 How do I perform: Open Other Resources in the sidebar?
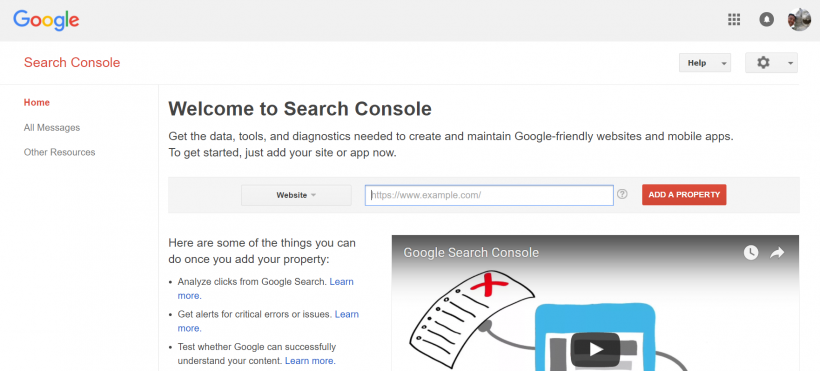coord(59,152)
